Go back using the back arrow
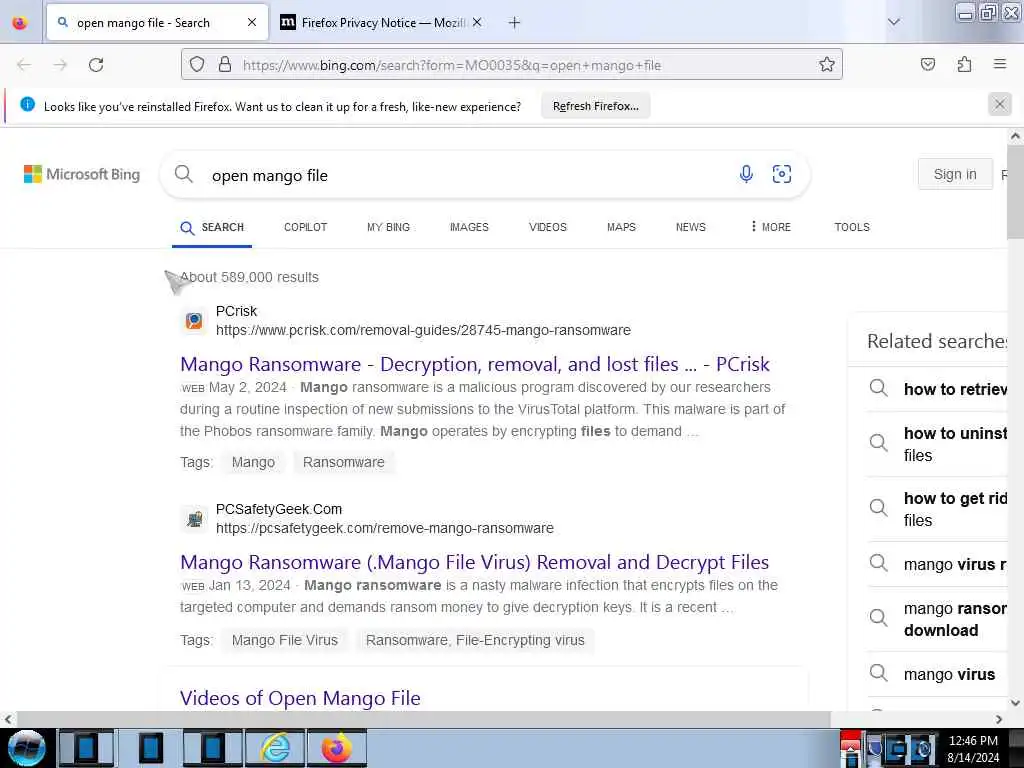1024x768 pixels. [24, 65]
